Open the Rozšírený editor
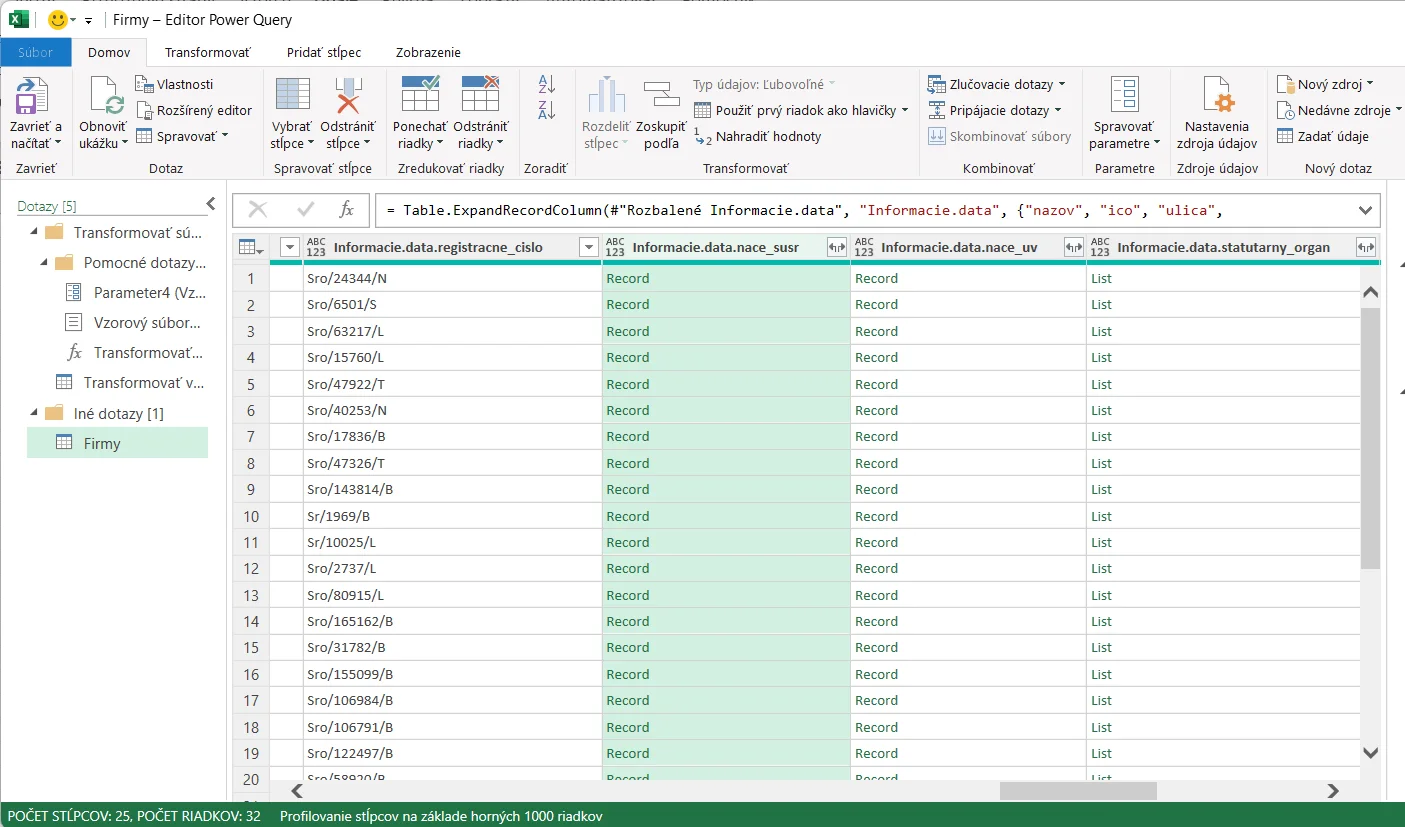 pyautogui.click(x=194, y=110)
